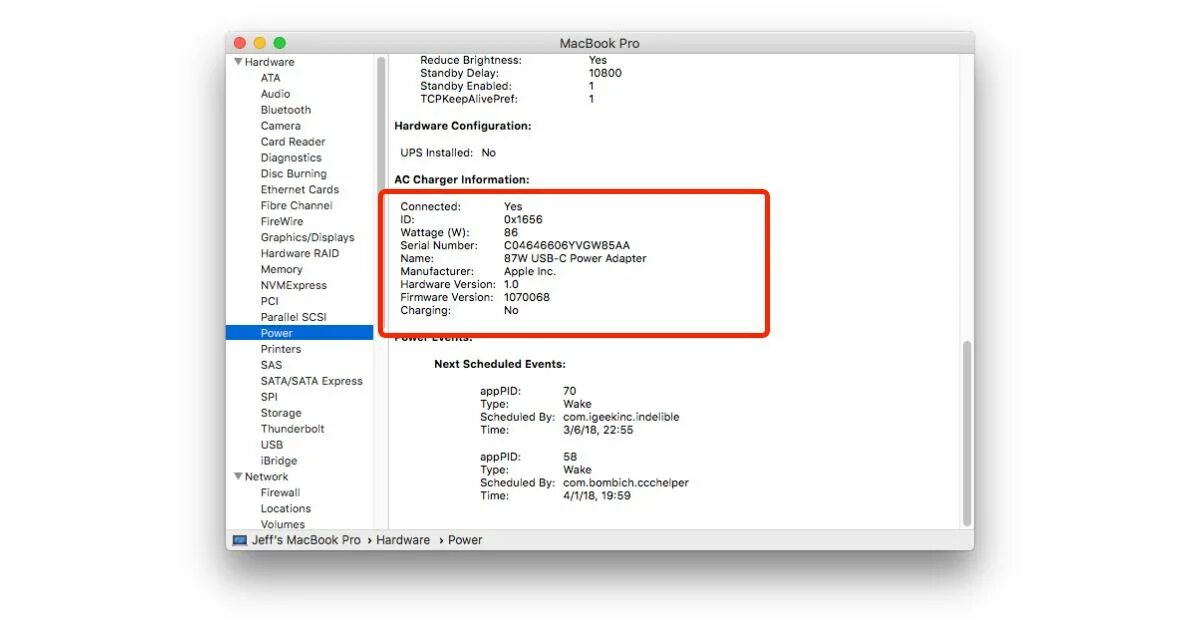Click the Hardware group label in the sidebar
Screen dimensions: 1200x630
tap(269, 62)
